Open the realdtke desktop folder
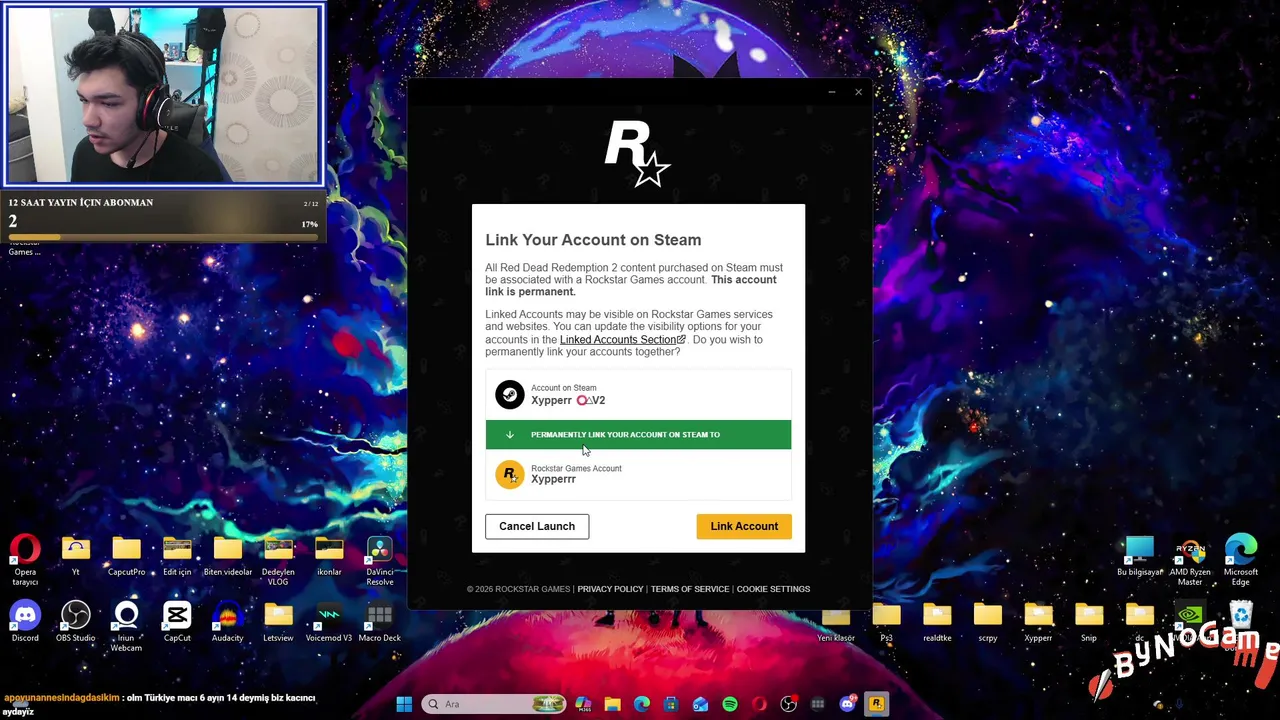 coord(937,622)
